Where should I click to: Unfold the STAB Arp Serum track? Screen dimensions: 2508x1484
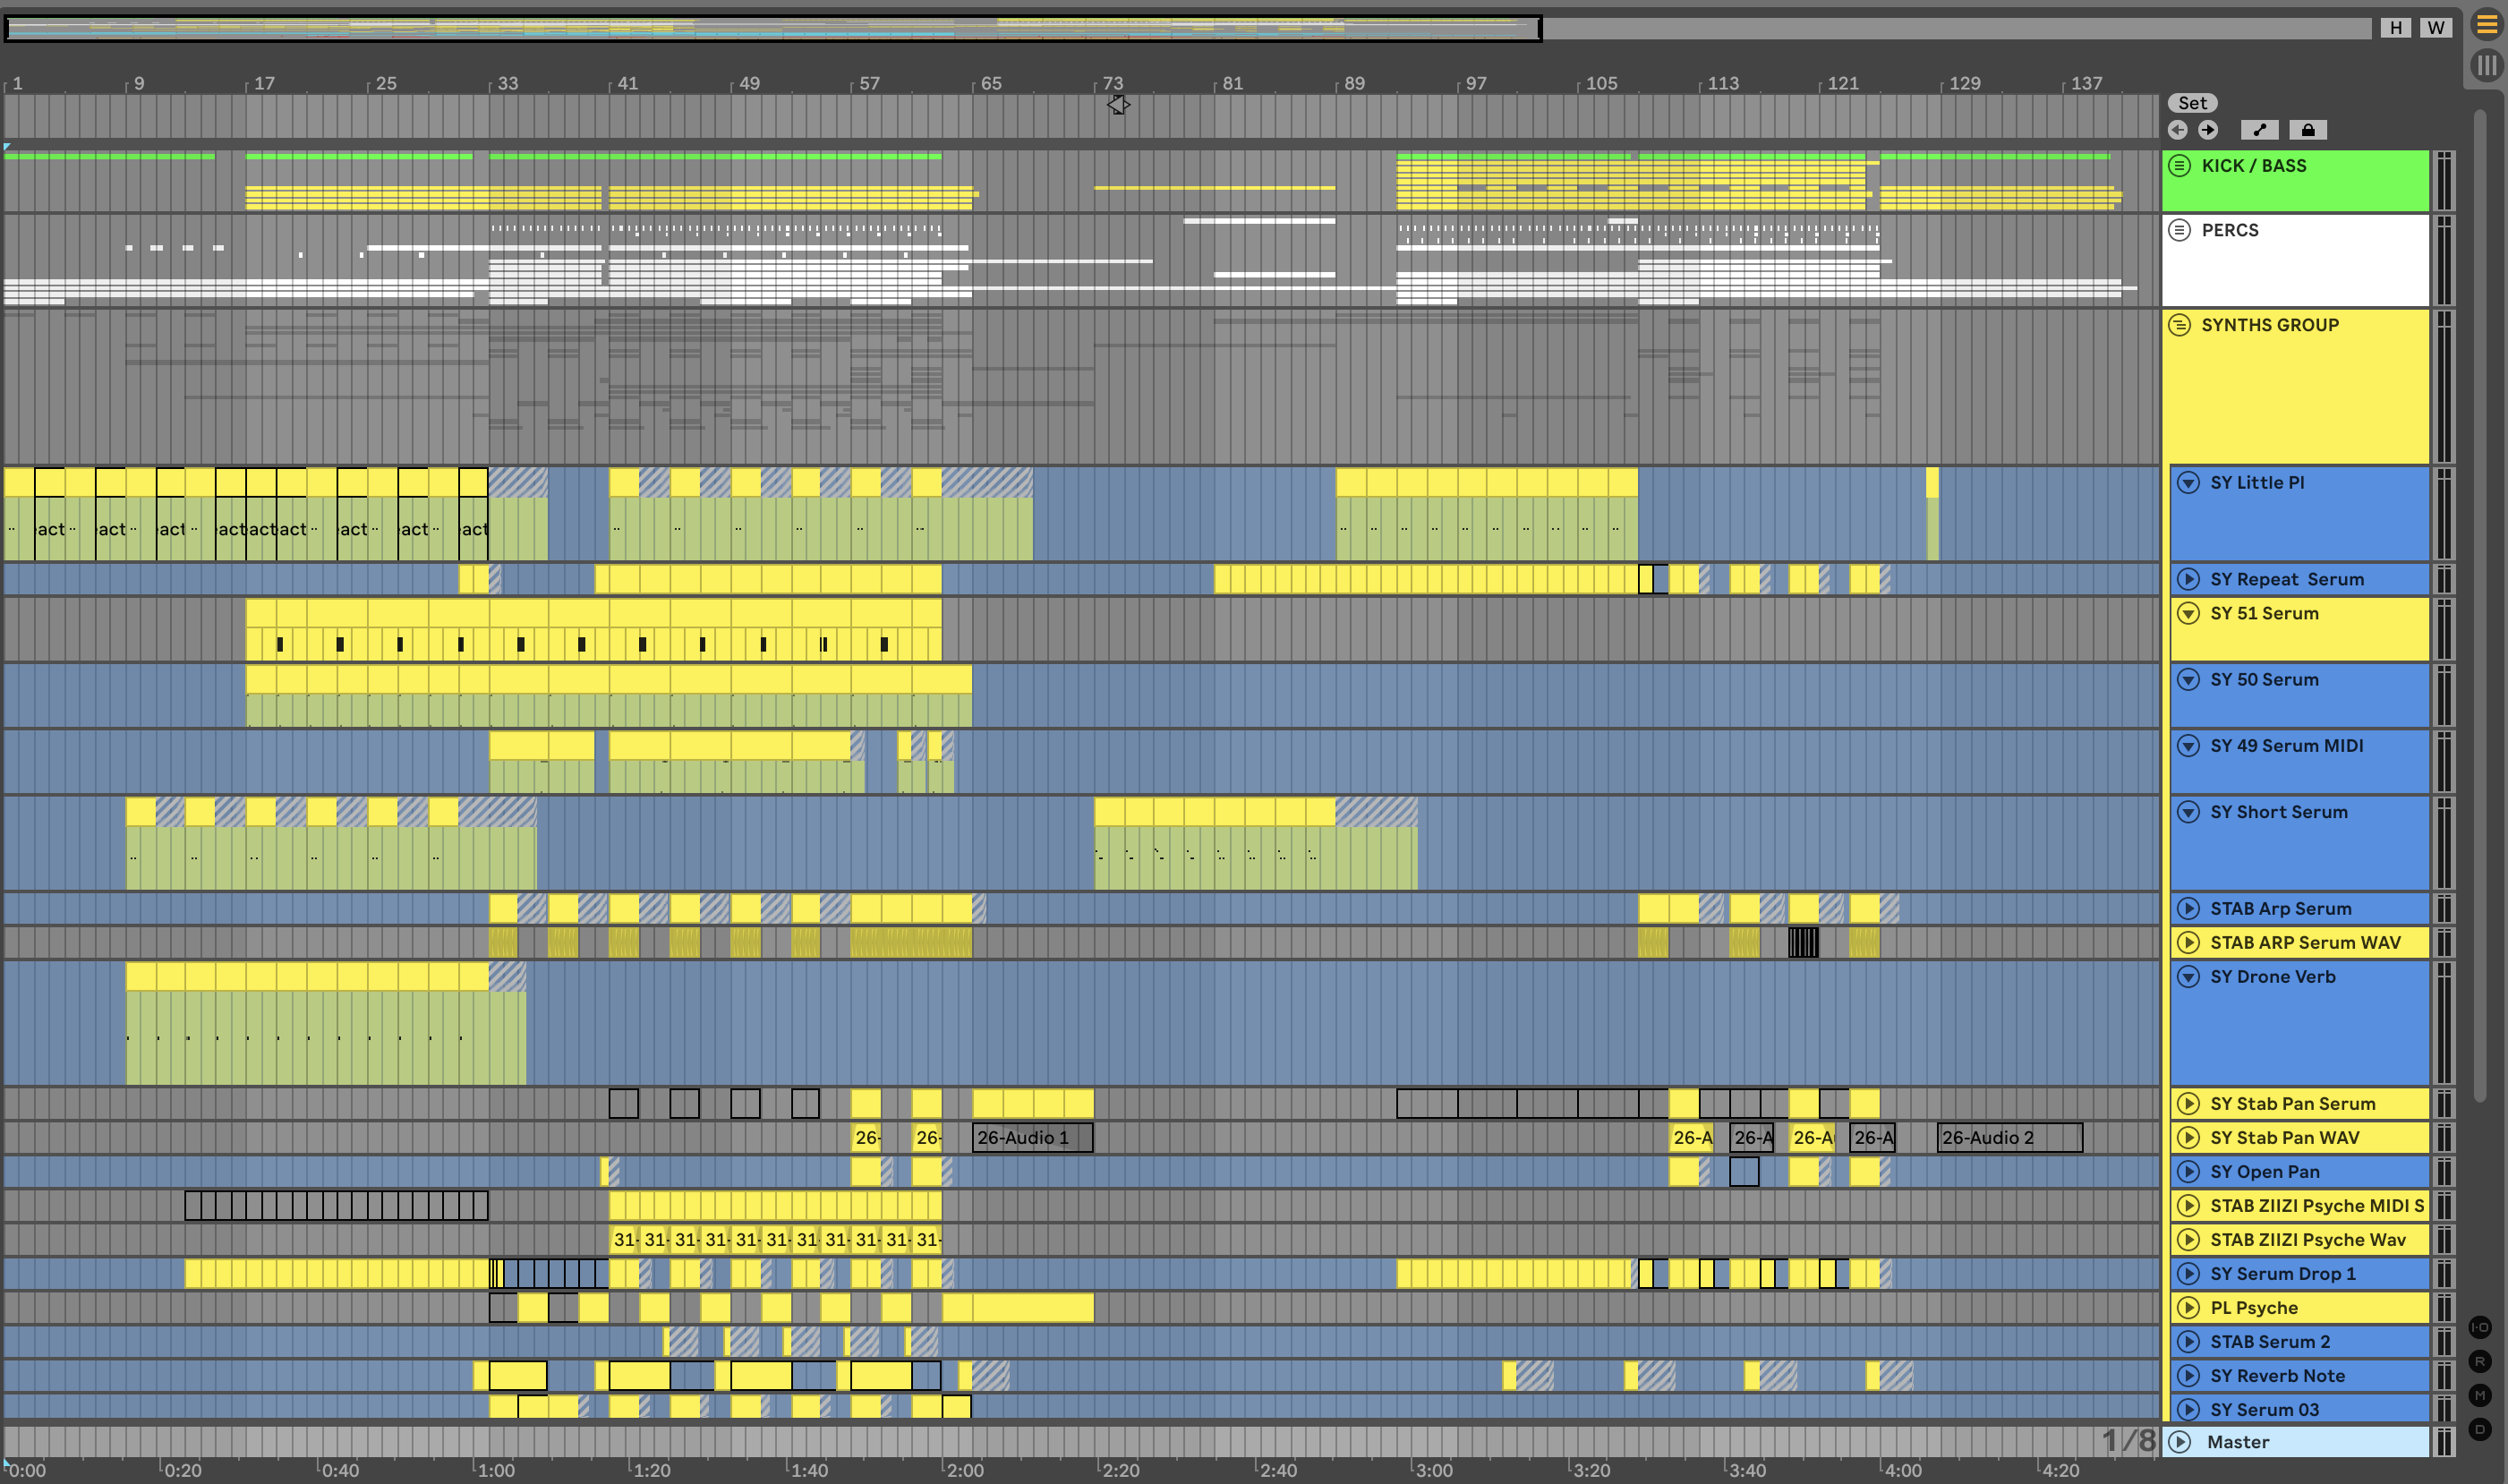click(x=2189, y=909)
